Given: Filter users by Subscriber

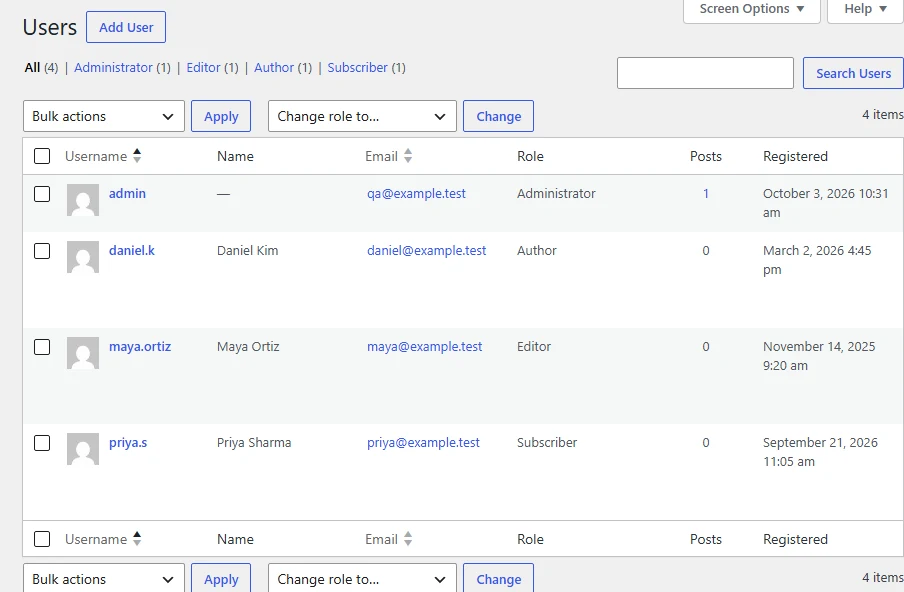Looking at the screenshot, I should coord(357,67).
